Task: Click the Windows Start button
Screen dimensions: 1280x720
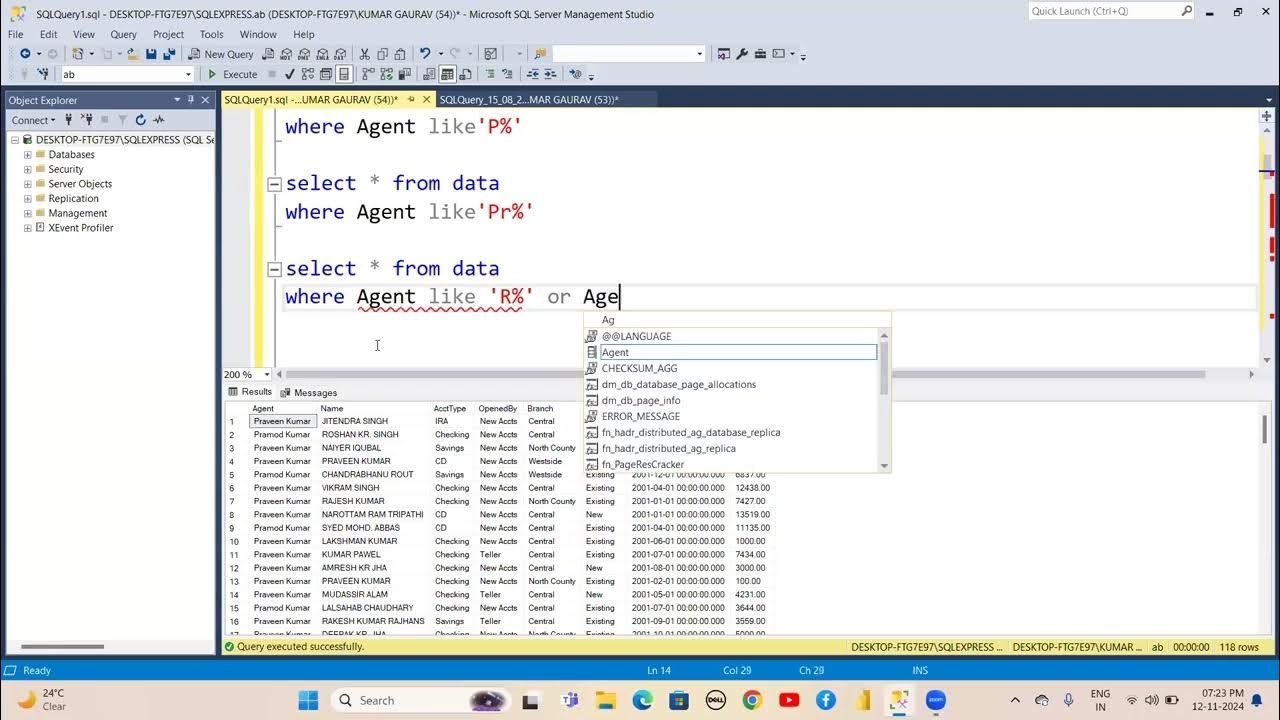Action: (x=308, y=700)
